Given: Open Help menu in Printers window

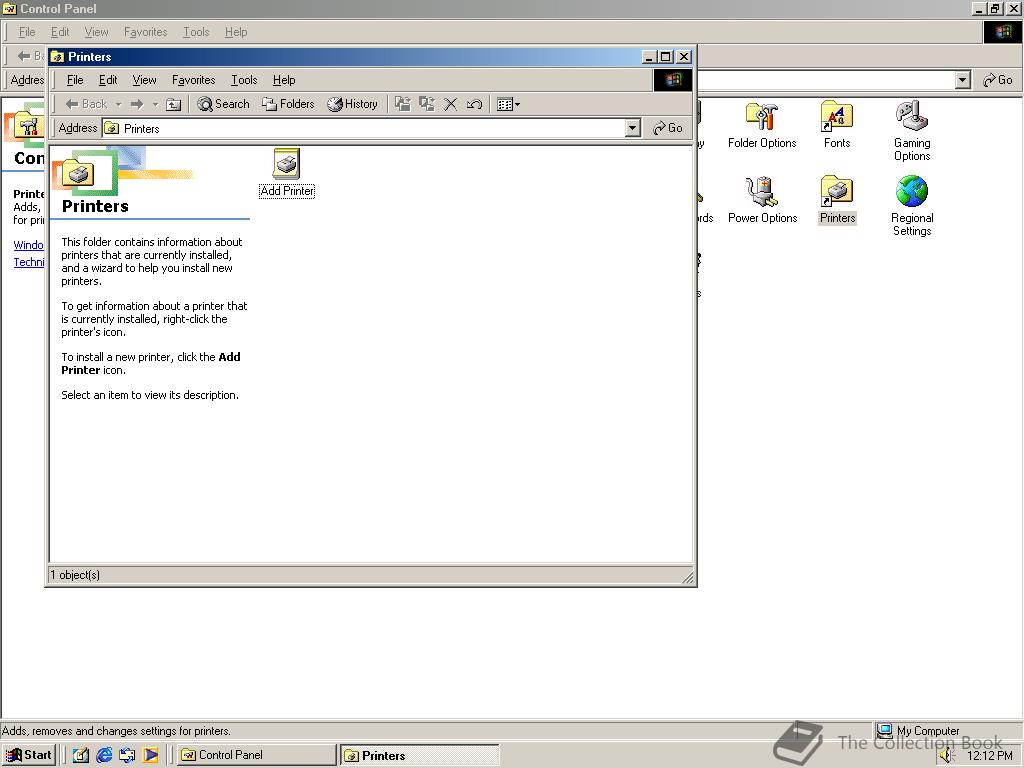Looking at the screenshot, I should point(284,80).
